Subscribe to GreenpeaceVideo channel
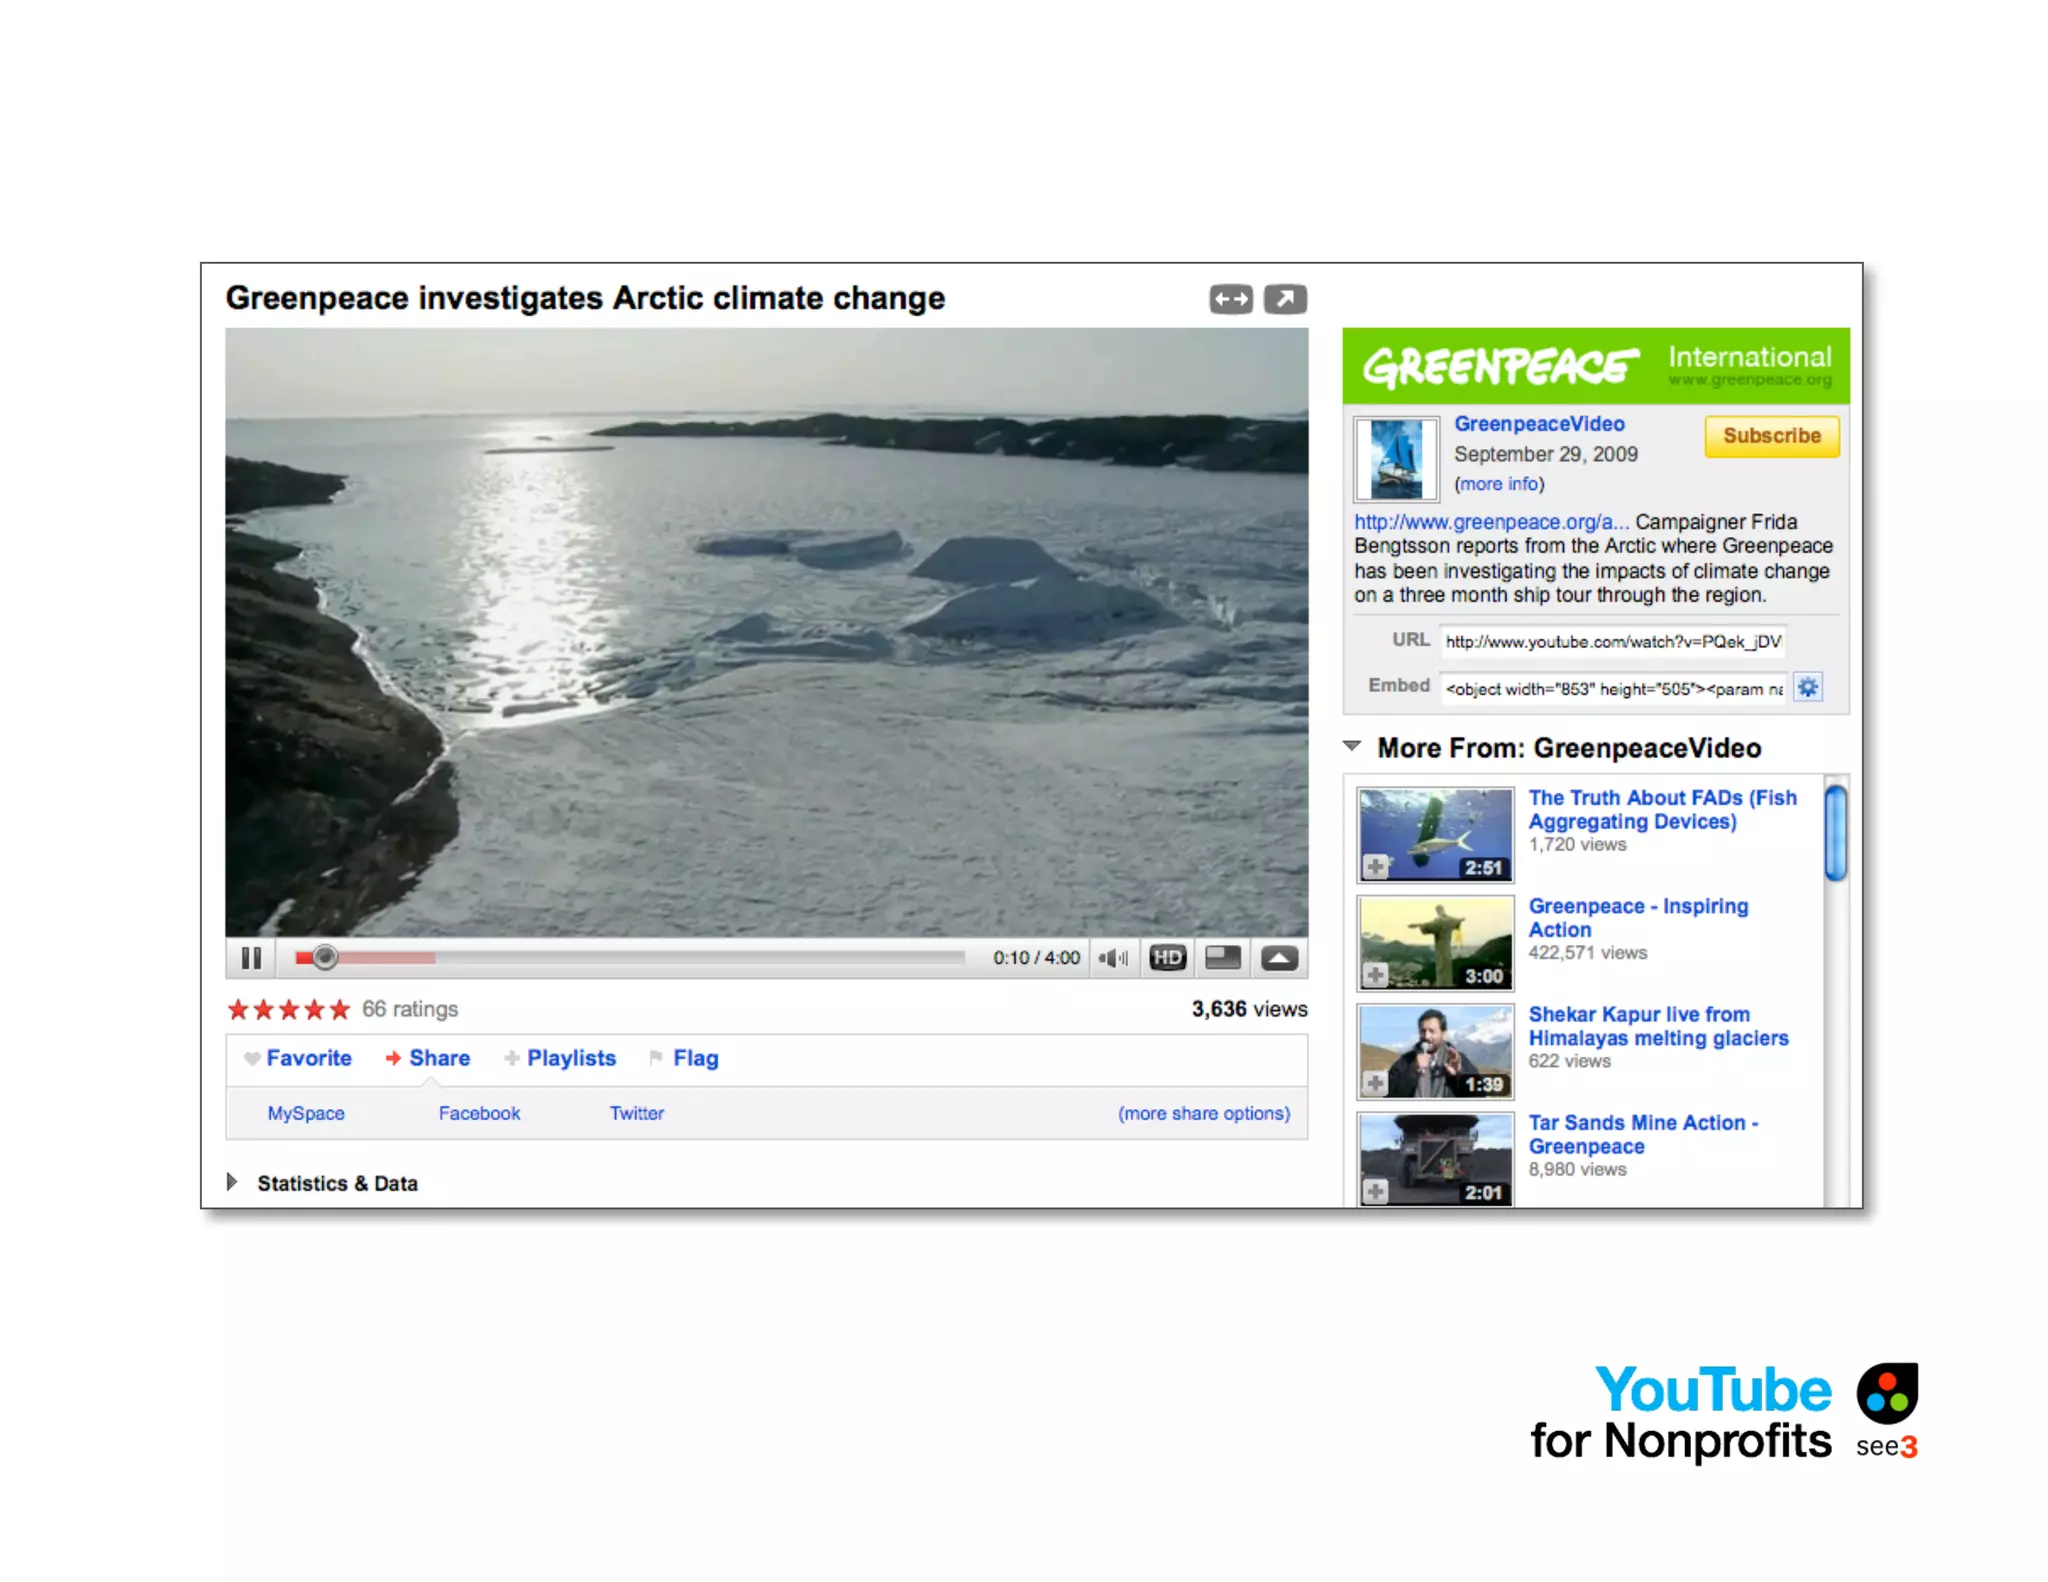 pyautogui.click(x=1771, y=436)
